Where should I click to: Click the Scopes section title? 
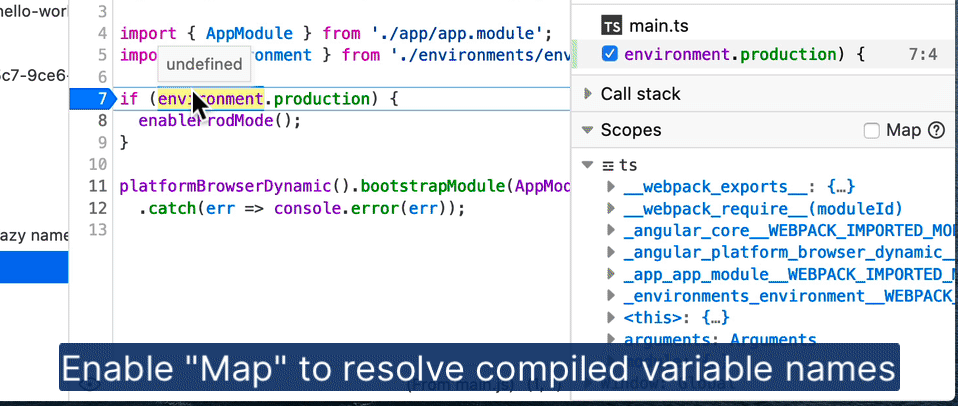pyautogui.click(x=631, y=130)
